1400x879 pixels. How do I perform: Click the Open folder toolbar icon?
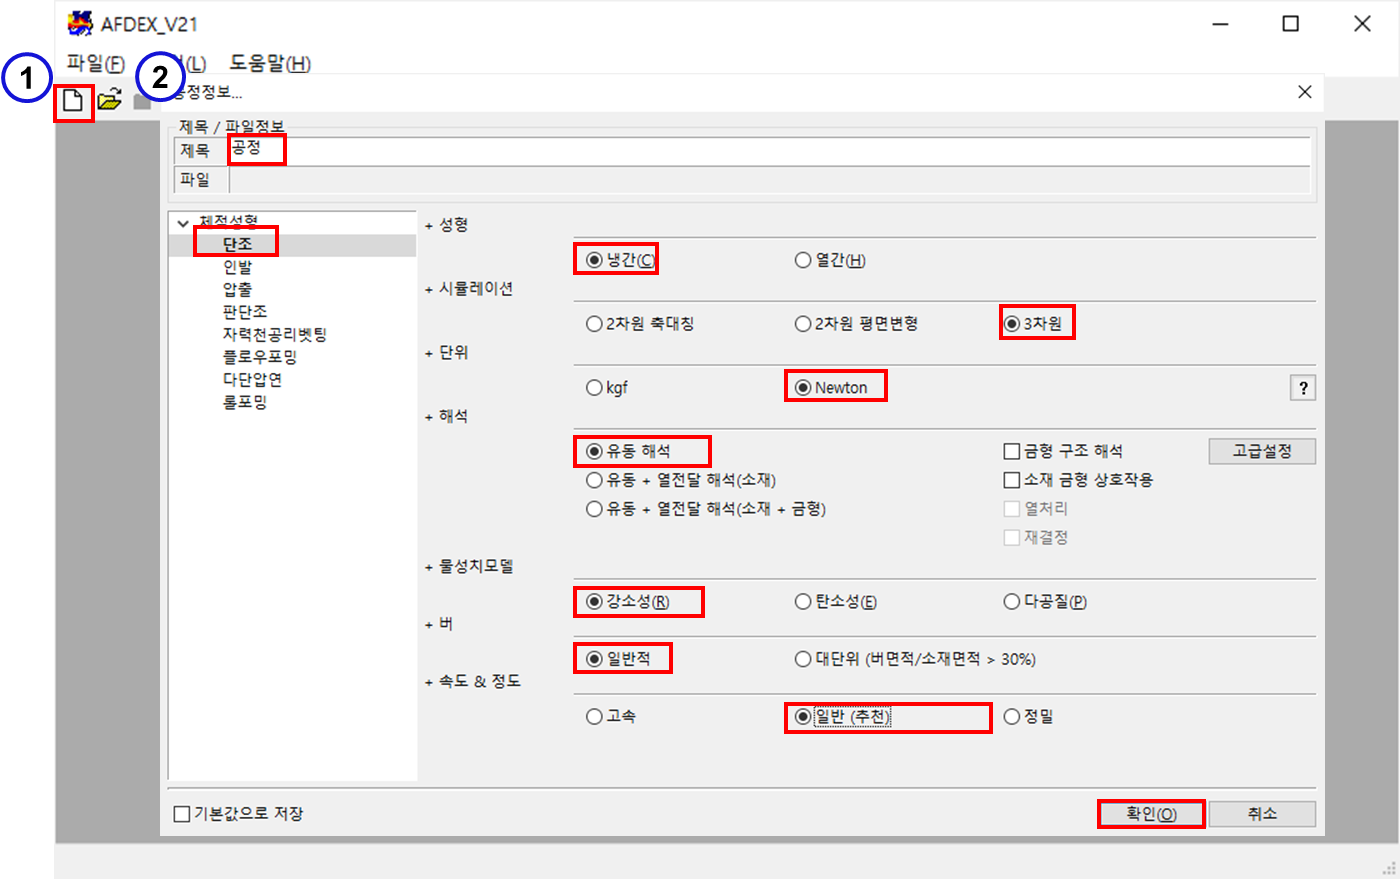coord(109,100)
